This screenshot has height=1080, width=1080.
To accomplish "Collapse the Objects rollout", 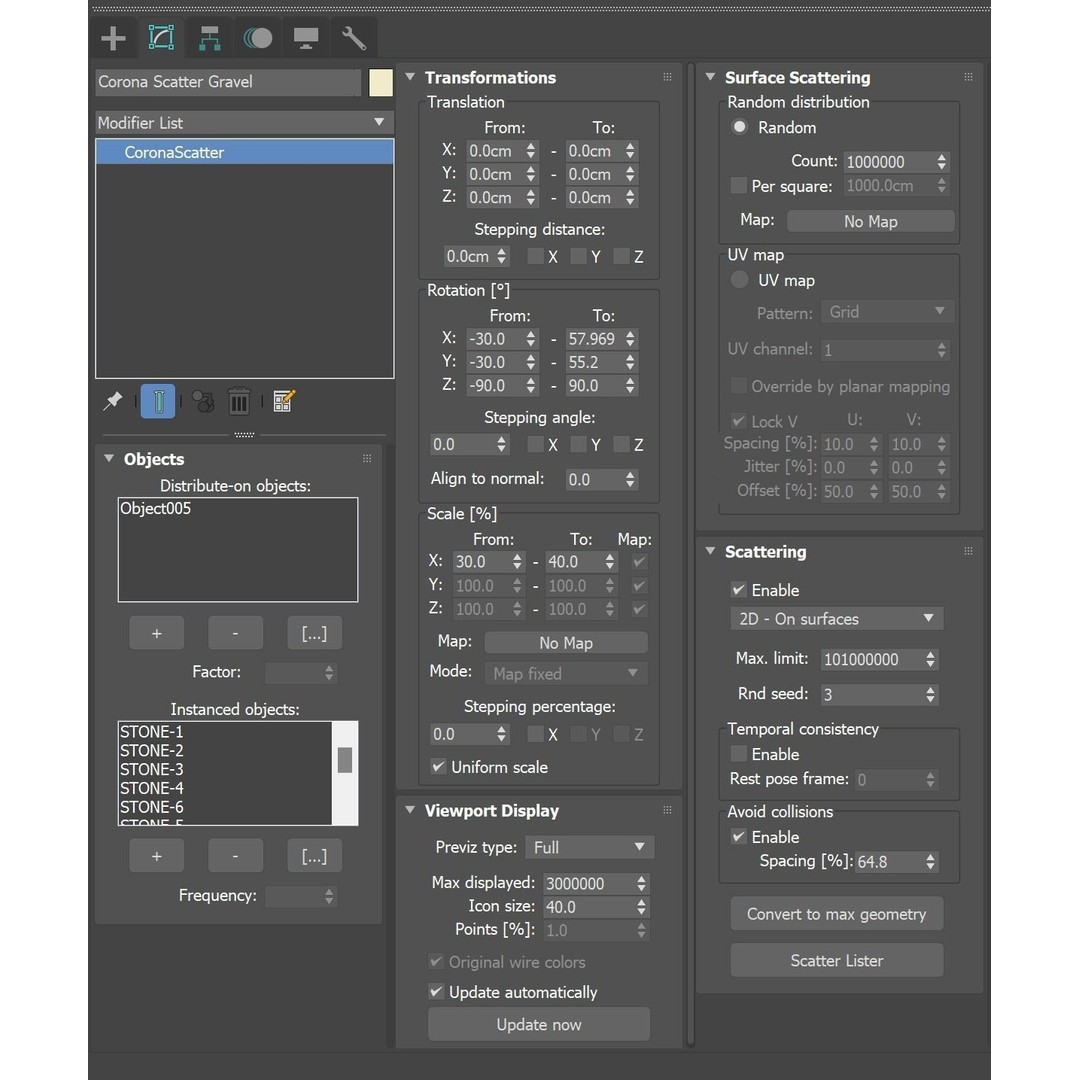I will click(x=109, y=458).
